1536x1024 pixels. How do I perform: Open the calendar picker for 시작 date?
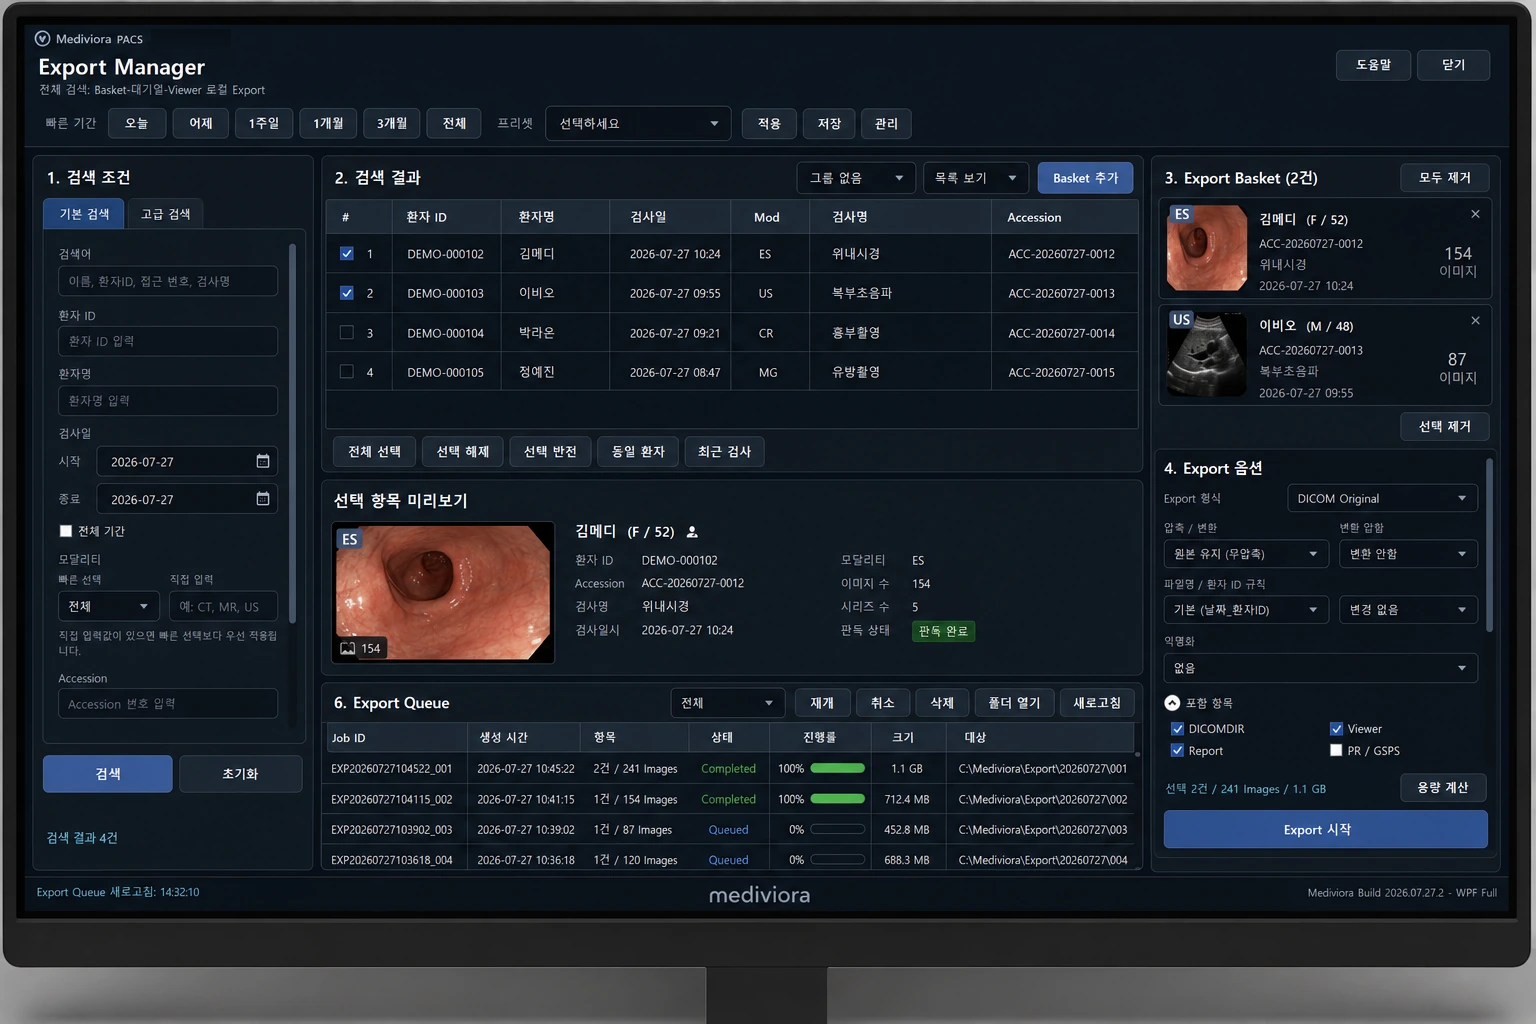(263, 461)
